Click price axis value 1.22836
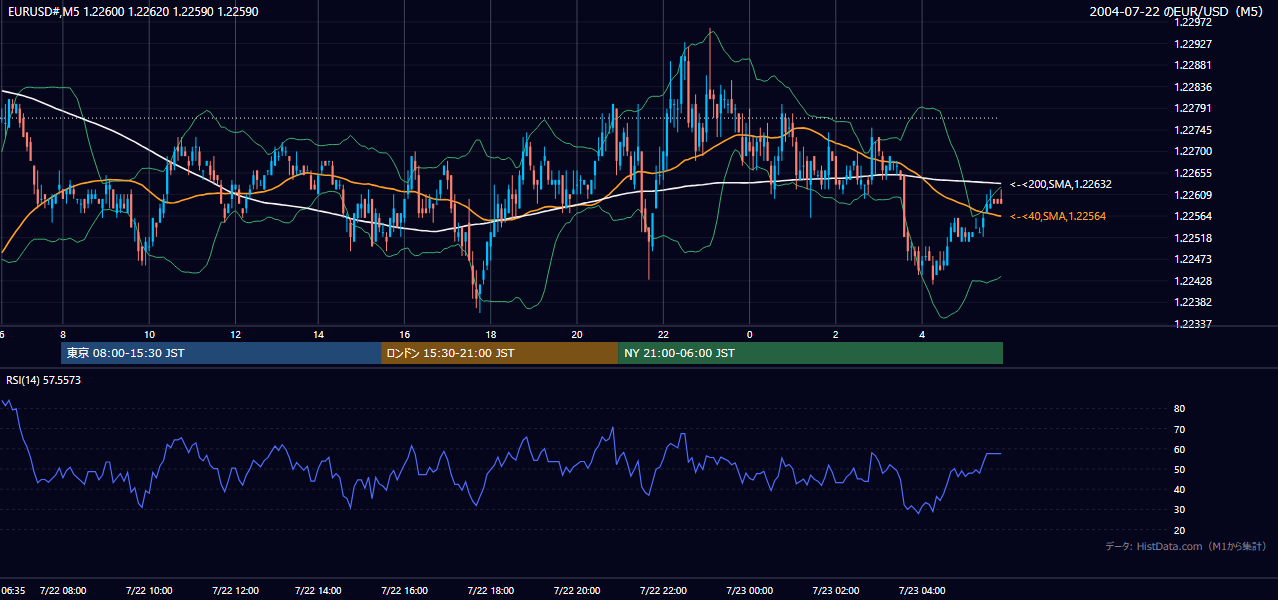This screenshot has width=1278, height=600. click(1193, 87)
